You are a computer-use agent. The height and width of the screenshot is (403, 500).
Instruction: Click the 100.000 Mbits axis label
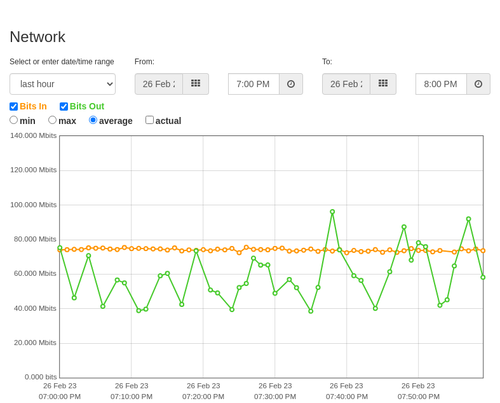click(33, 205)
